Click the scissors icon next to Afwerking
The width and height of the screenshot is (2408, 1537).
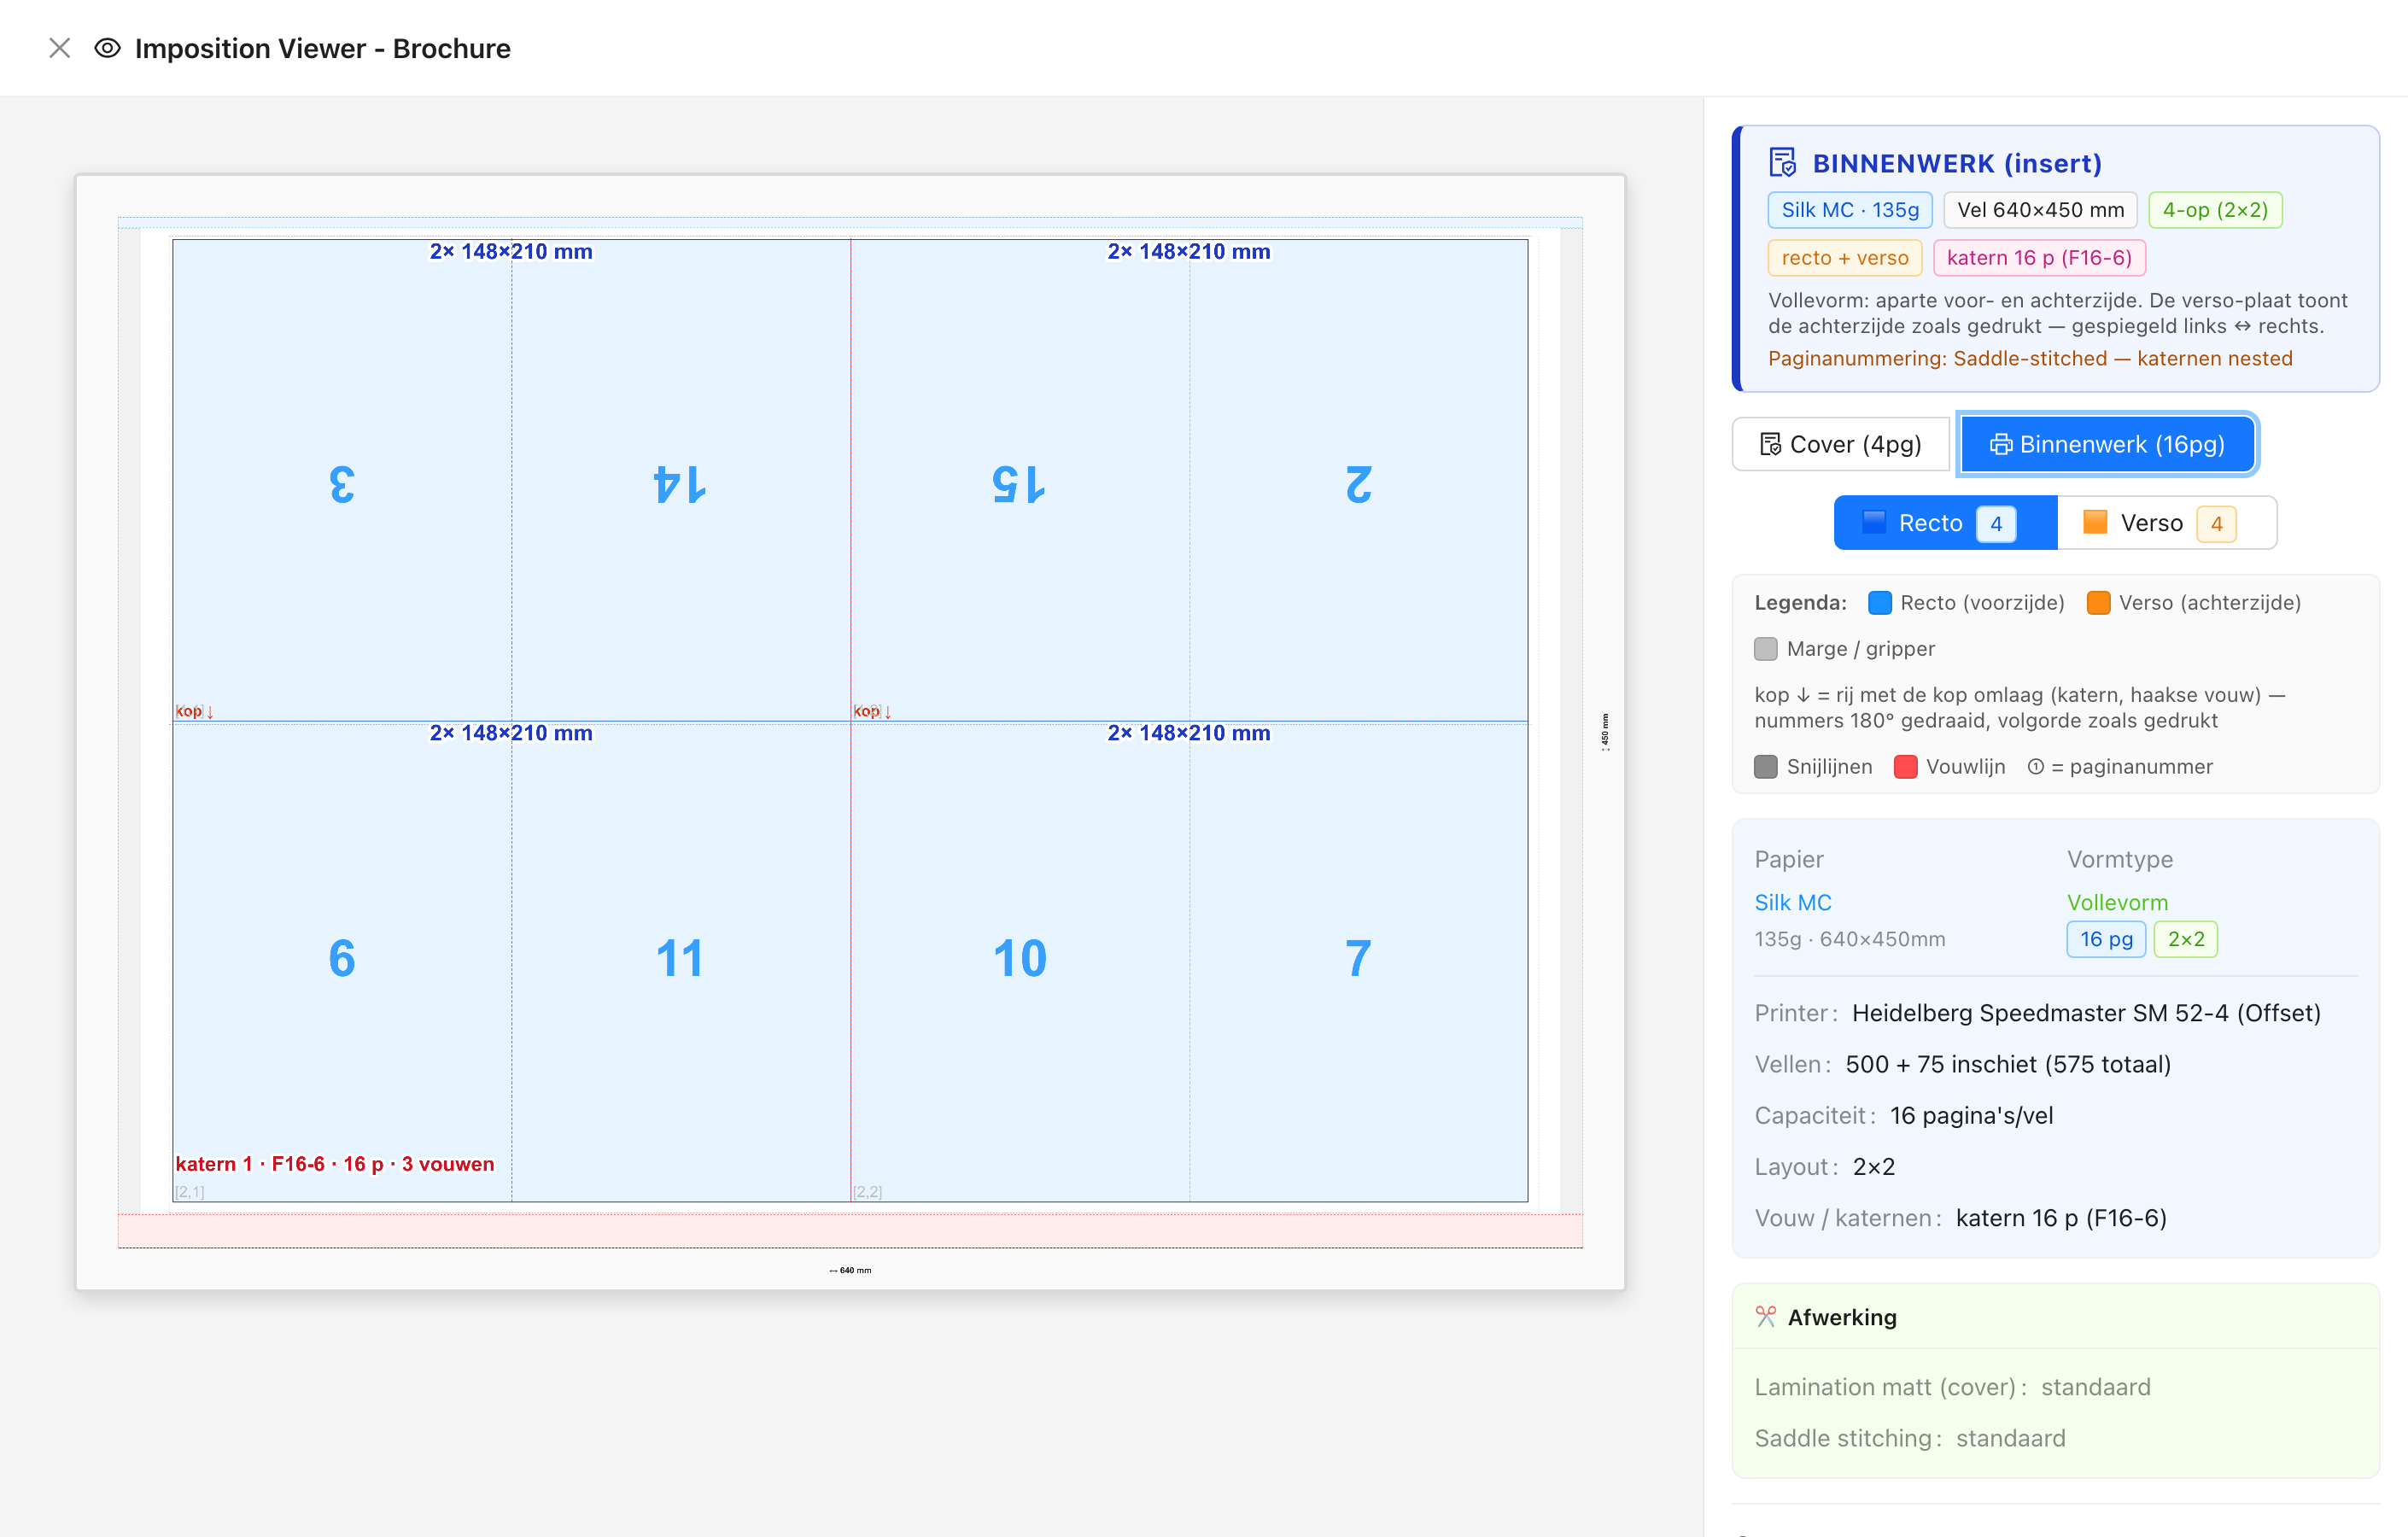pyautogui.click(x=1765, y=1317)
